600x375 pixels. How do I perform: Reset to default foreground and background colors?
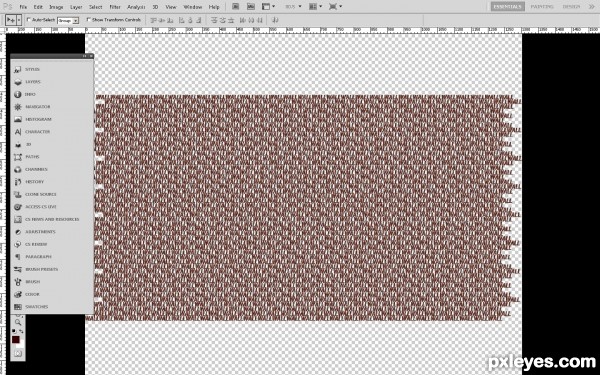(14, 331)
